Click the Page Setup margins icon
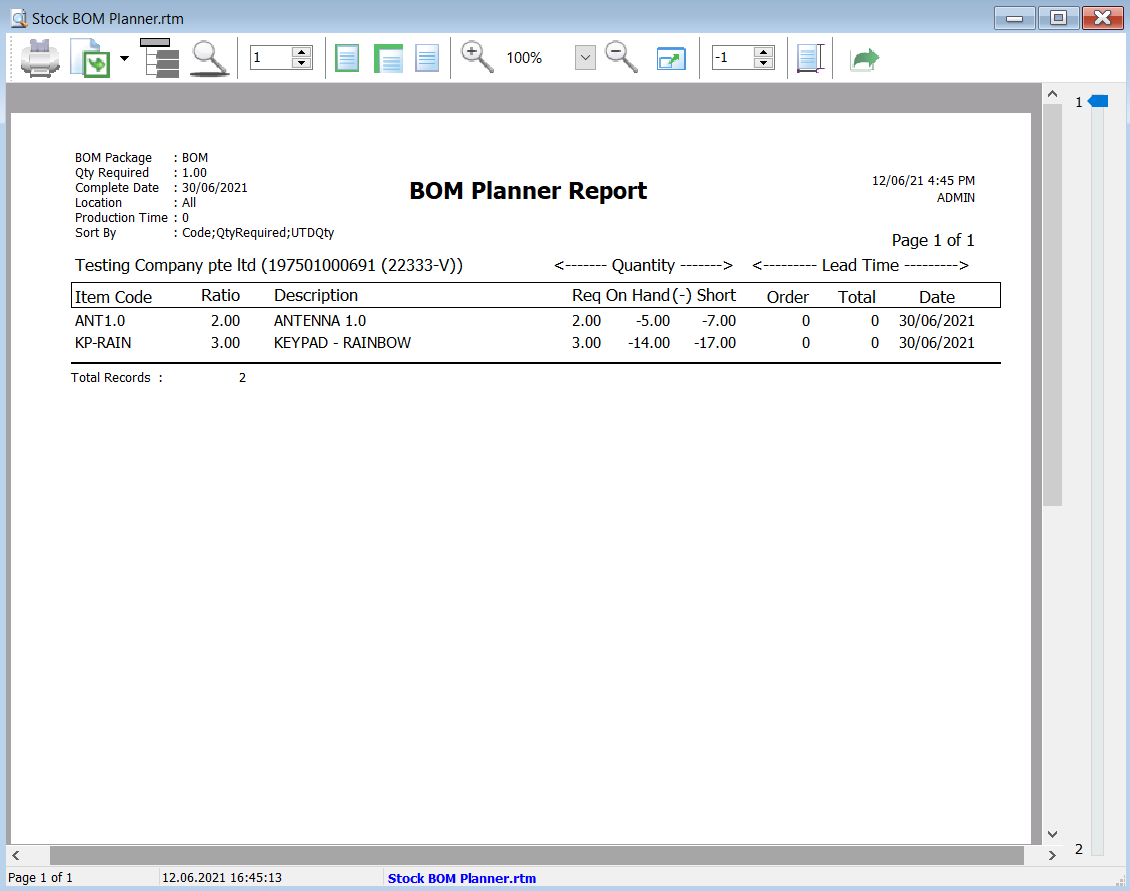Screen dimensions: 1130x891 pos(810,57)
